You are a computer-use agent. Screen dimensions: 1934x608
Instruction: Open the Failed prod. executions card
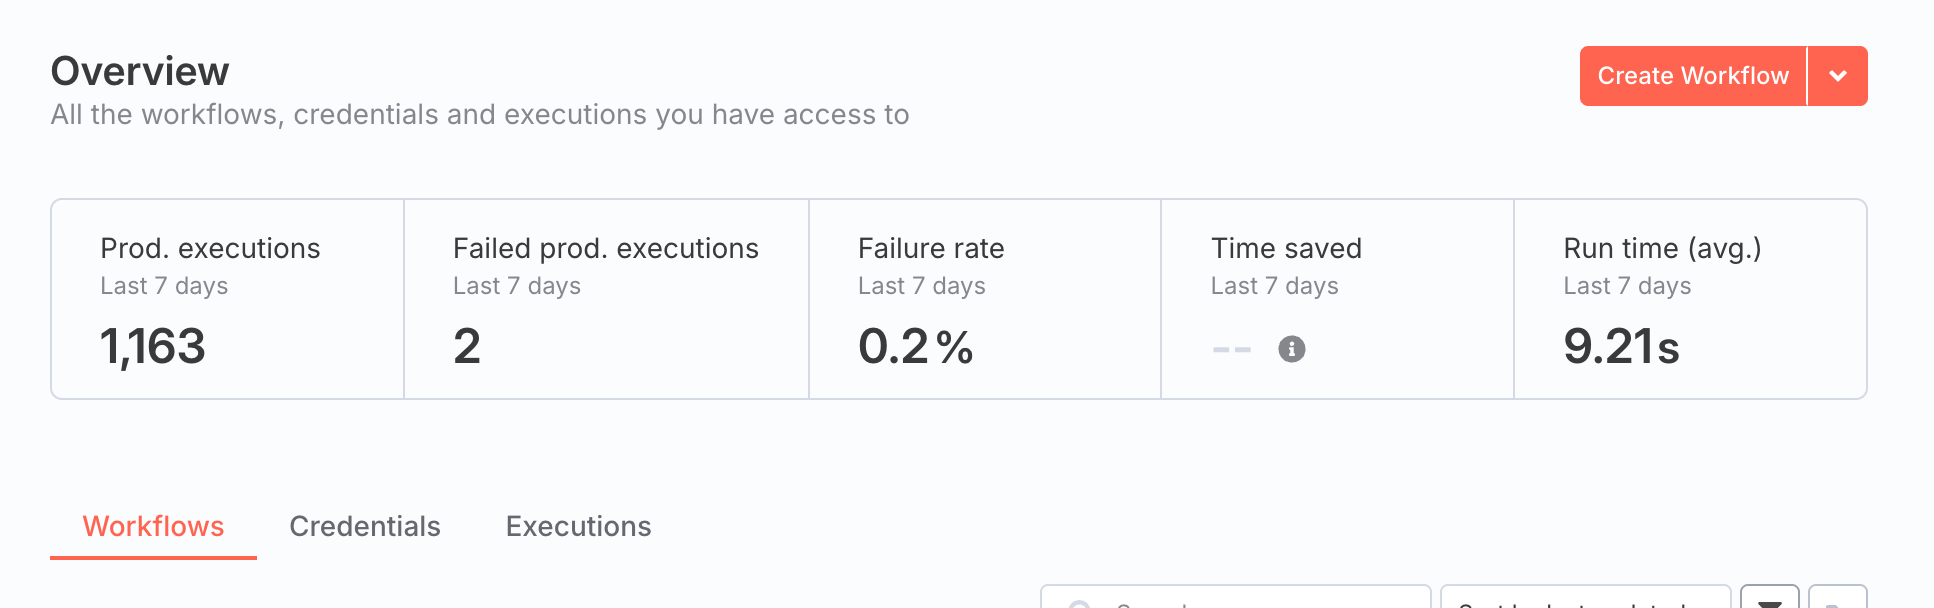pos(606,299)
